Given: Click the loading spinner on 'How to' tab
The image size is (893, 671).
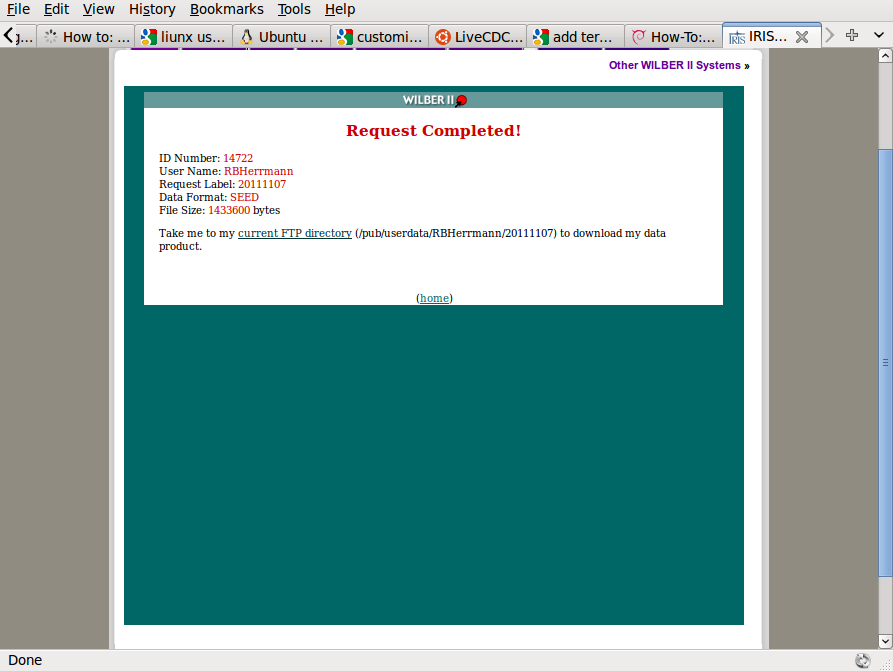Looking at the screenshot, I should [x=51, y=37].
